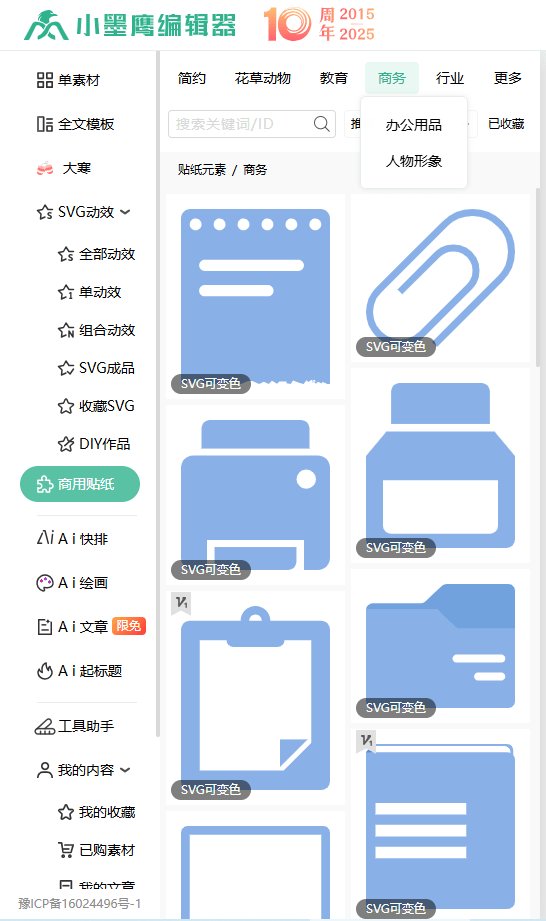Click the 贴纸元素 breadcrumb link

coord(202,170)
